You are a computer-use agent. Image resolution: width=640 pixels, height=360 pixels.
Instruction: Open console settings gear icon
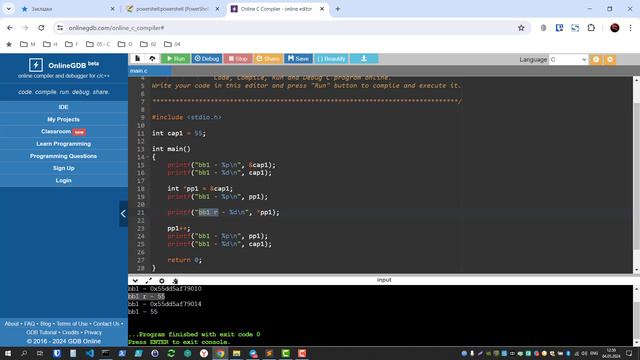tap(162, 281)
